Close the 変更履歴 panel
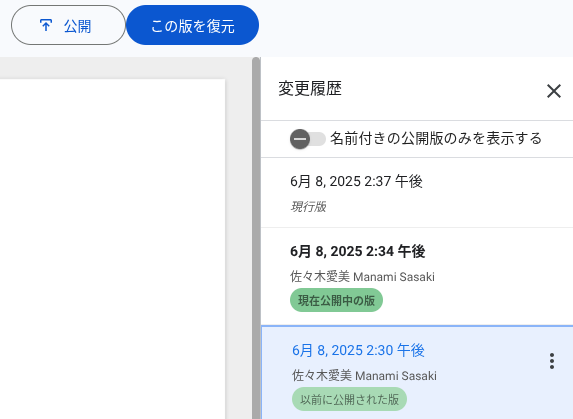This screenshot has height=419, width=573. point(554,91)
